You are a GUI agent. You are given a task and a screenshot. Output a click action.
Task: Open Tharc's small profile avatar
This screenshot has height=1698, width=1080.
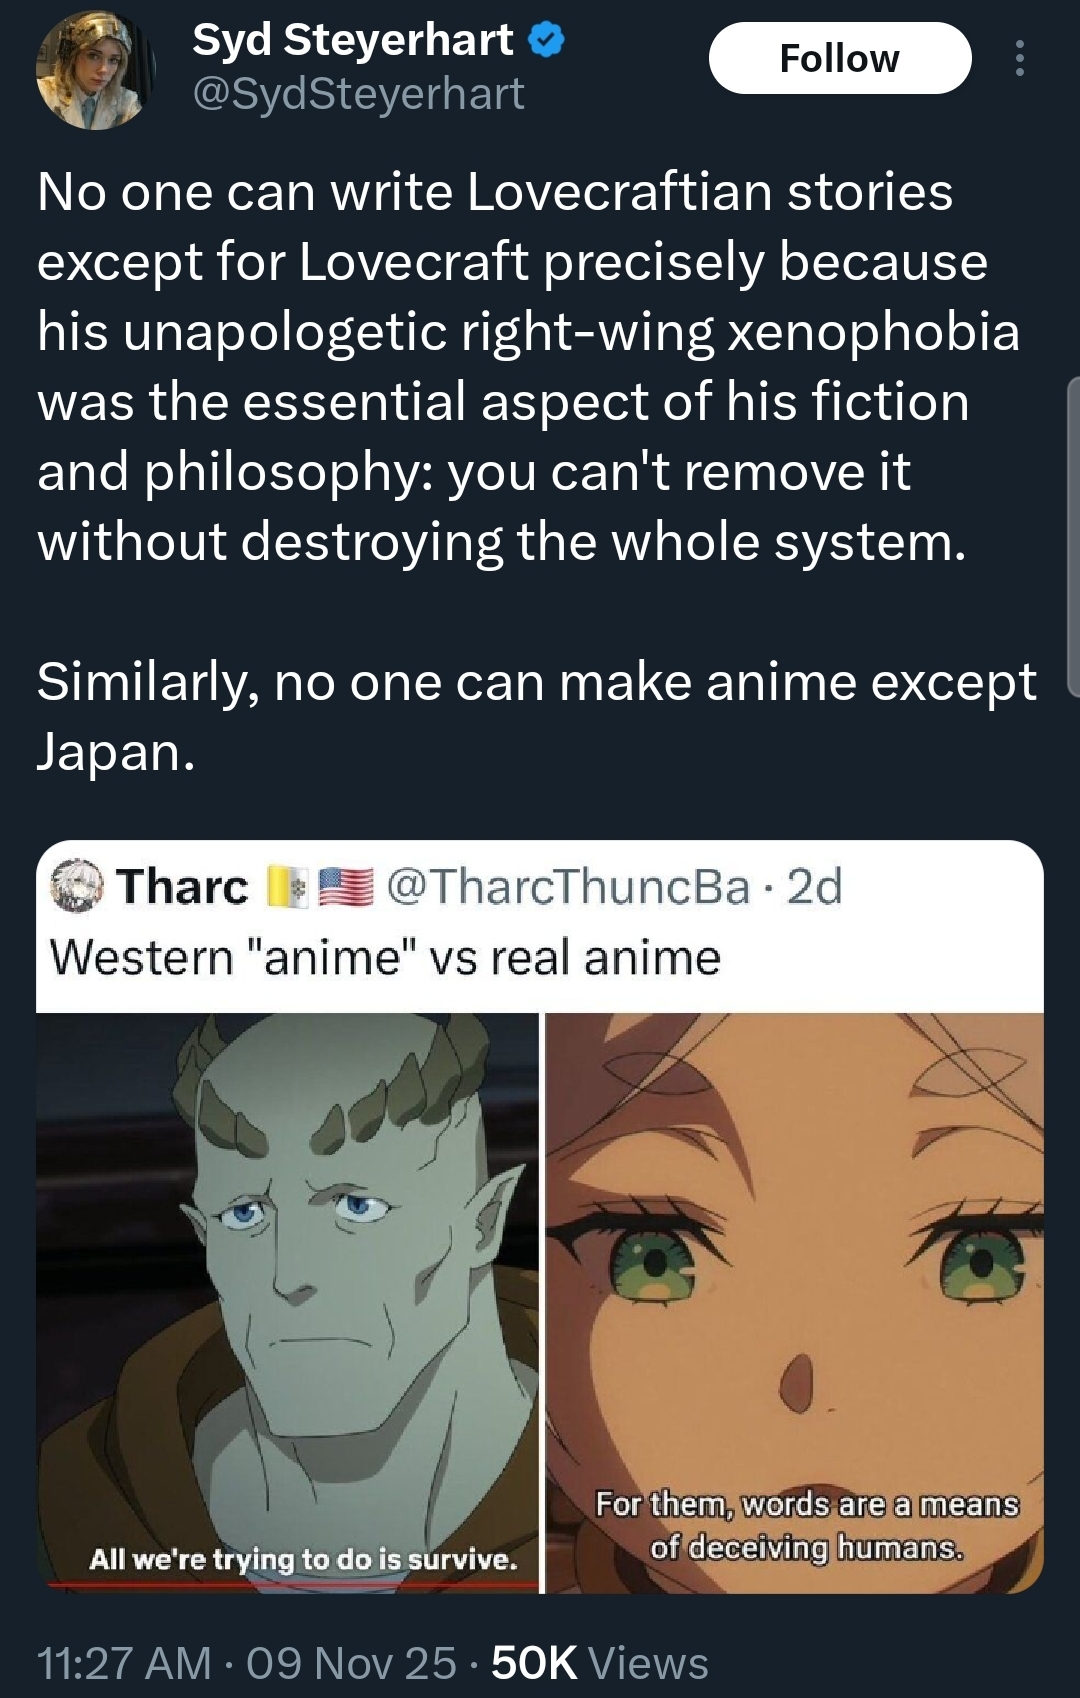(x=77, y=886)
